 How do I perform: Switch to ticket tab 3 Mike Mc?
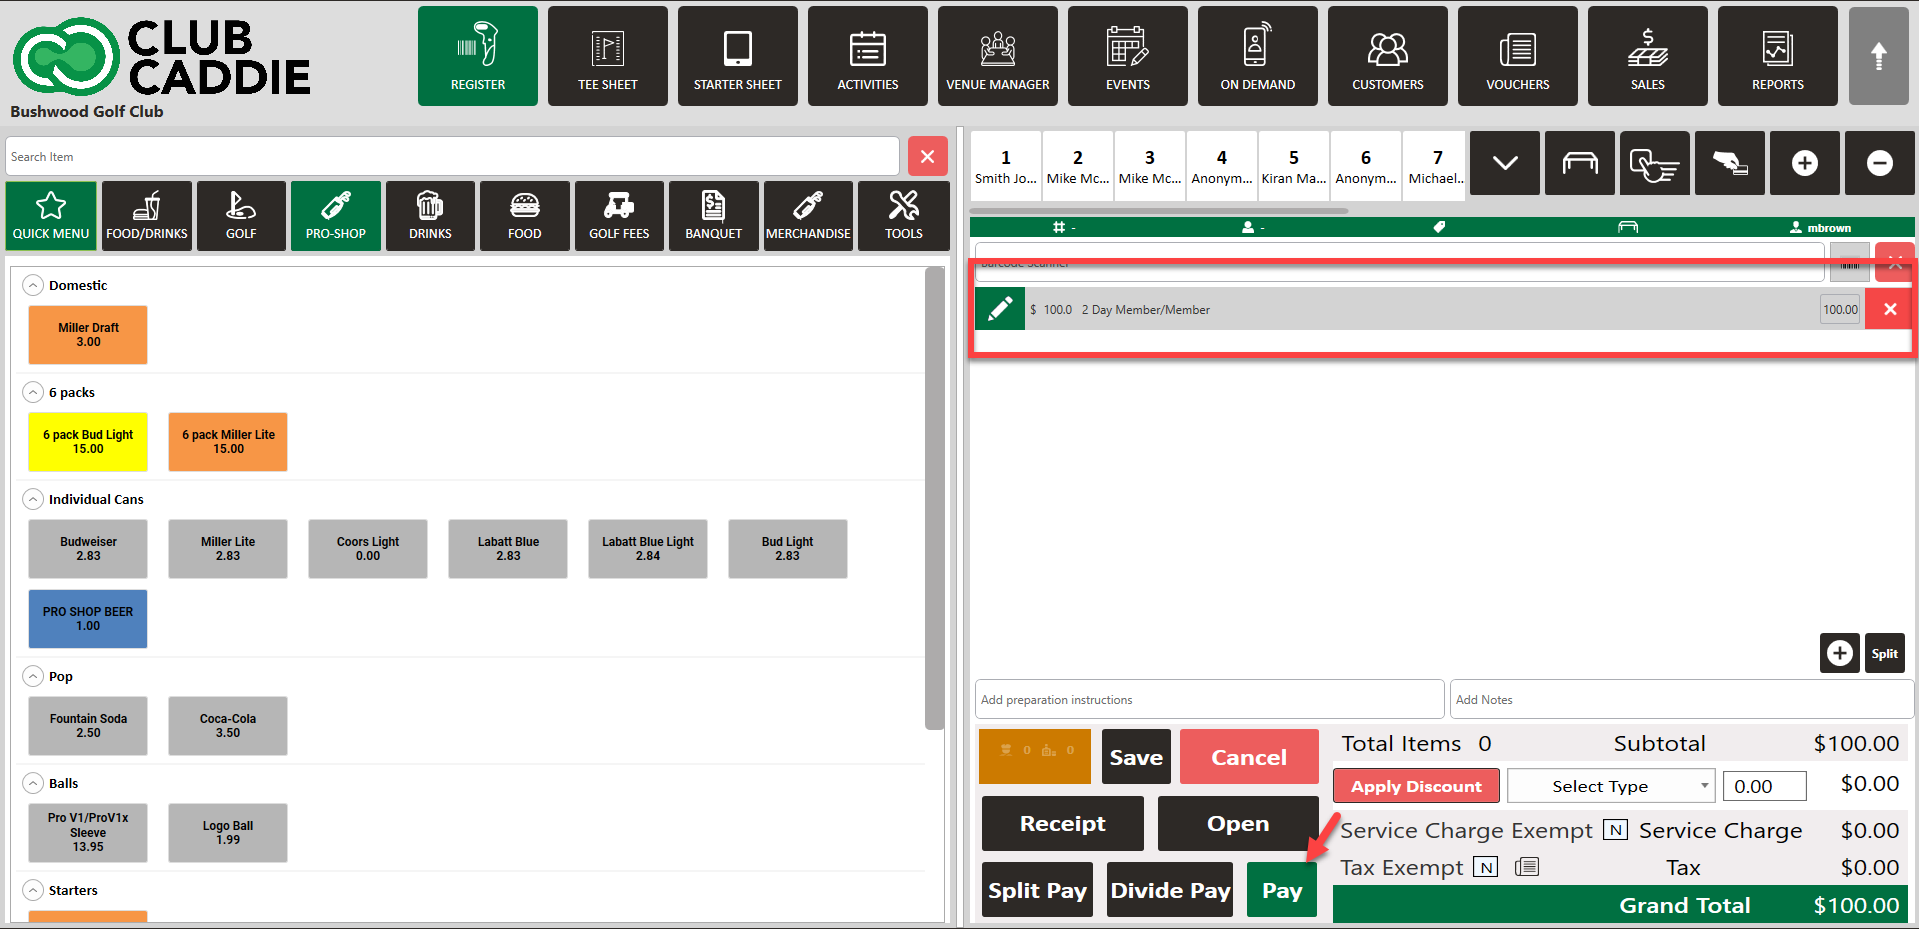pyautogui.click(x=1149, y=166)
